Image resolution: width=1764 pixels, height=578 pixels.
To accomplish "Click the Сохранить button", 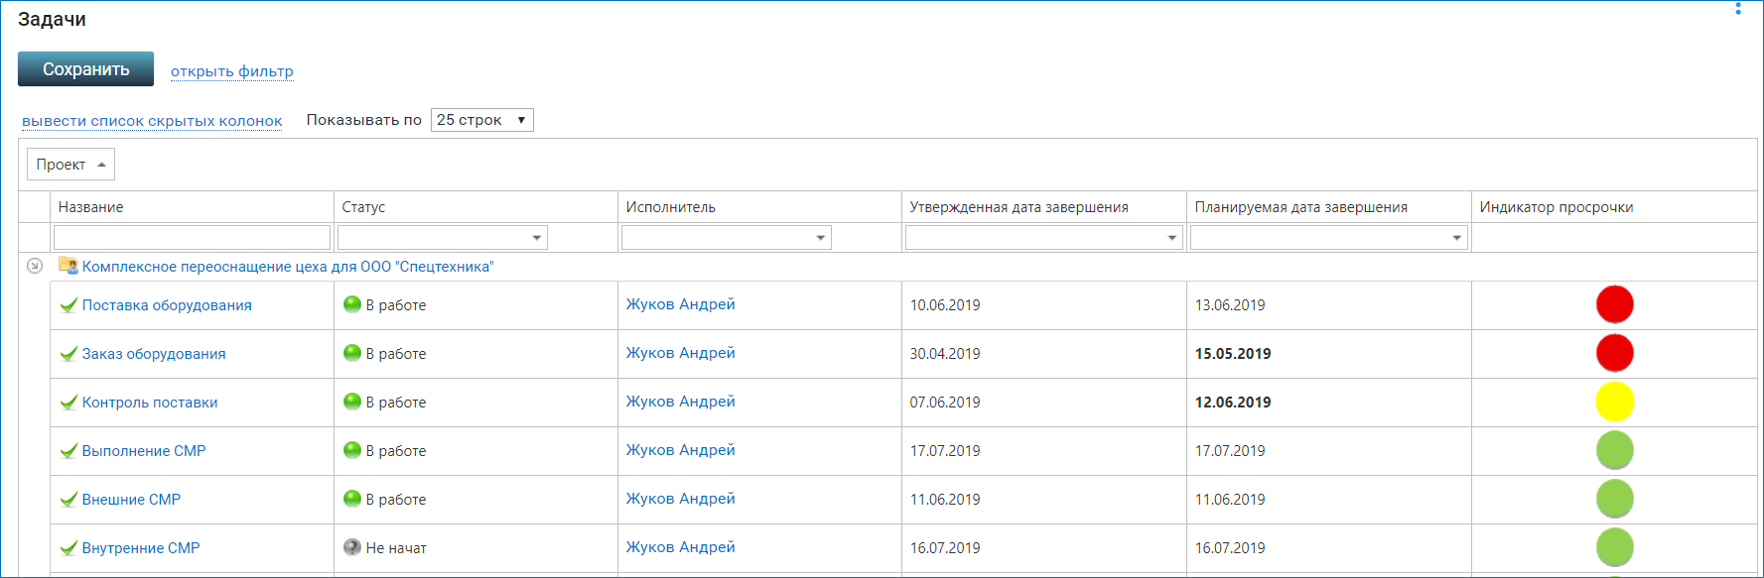I will coord(86,69).
